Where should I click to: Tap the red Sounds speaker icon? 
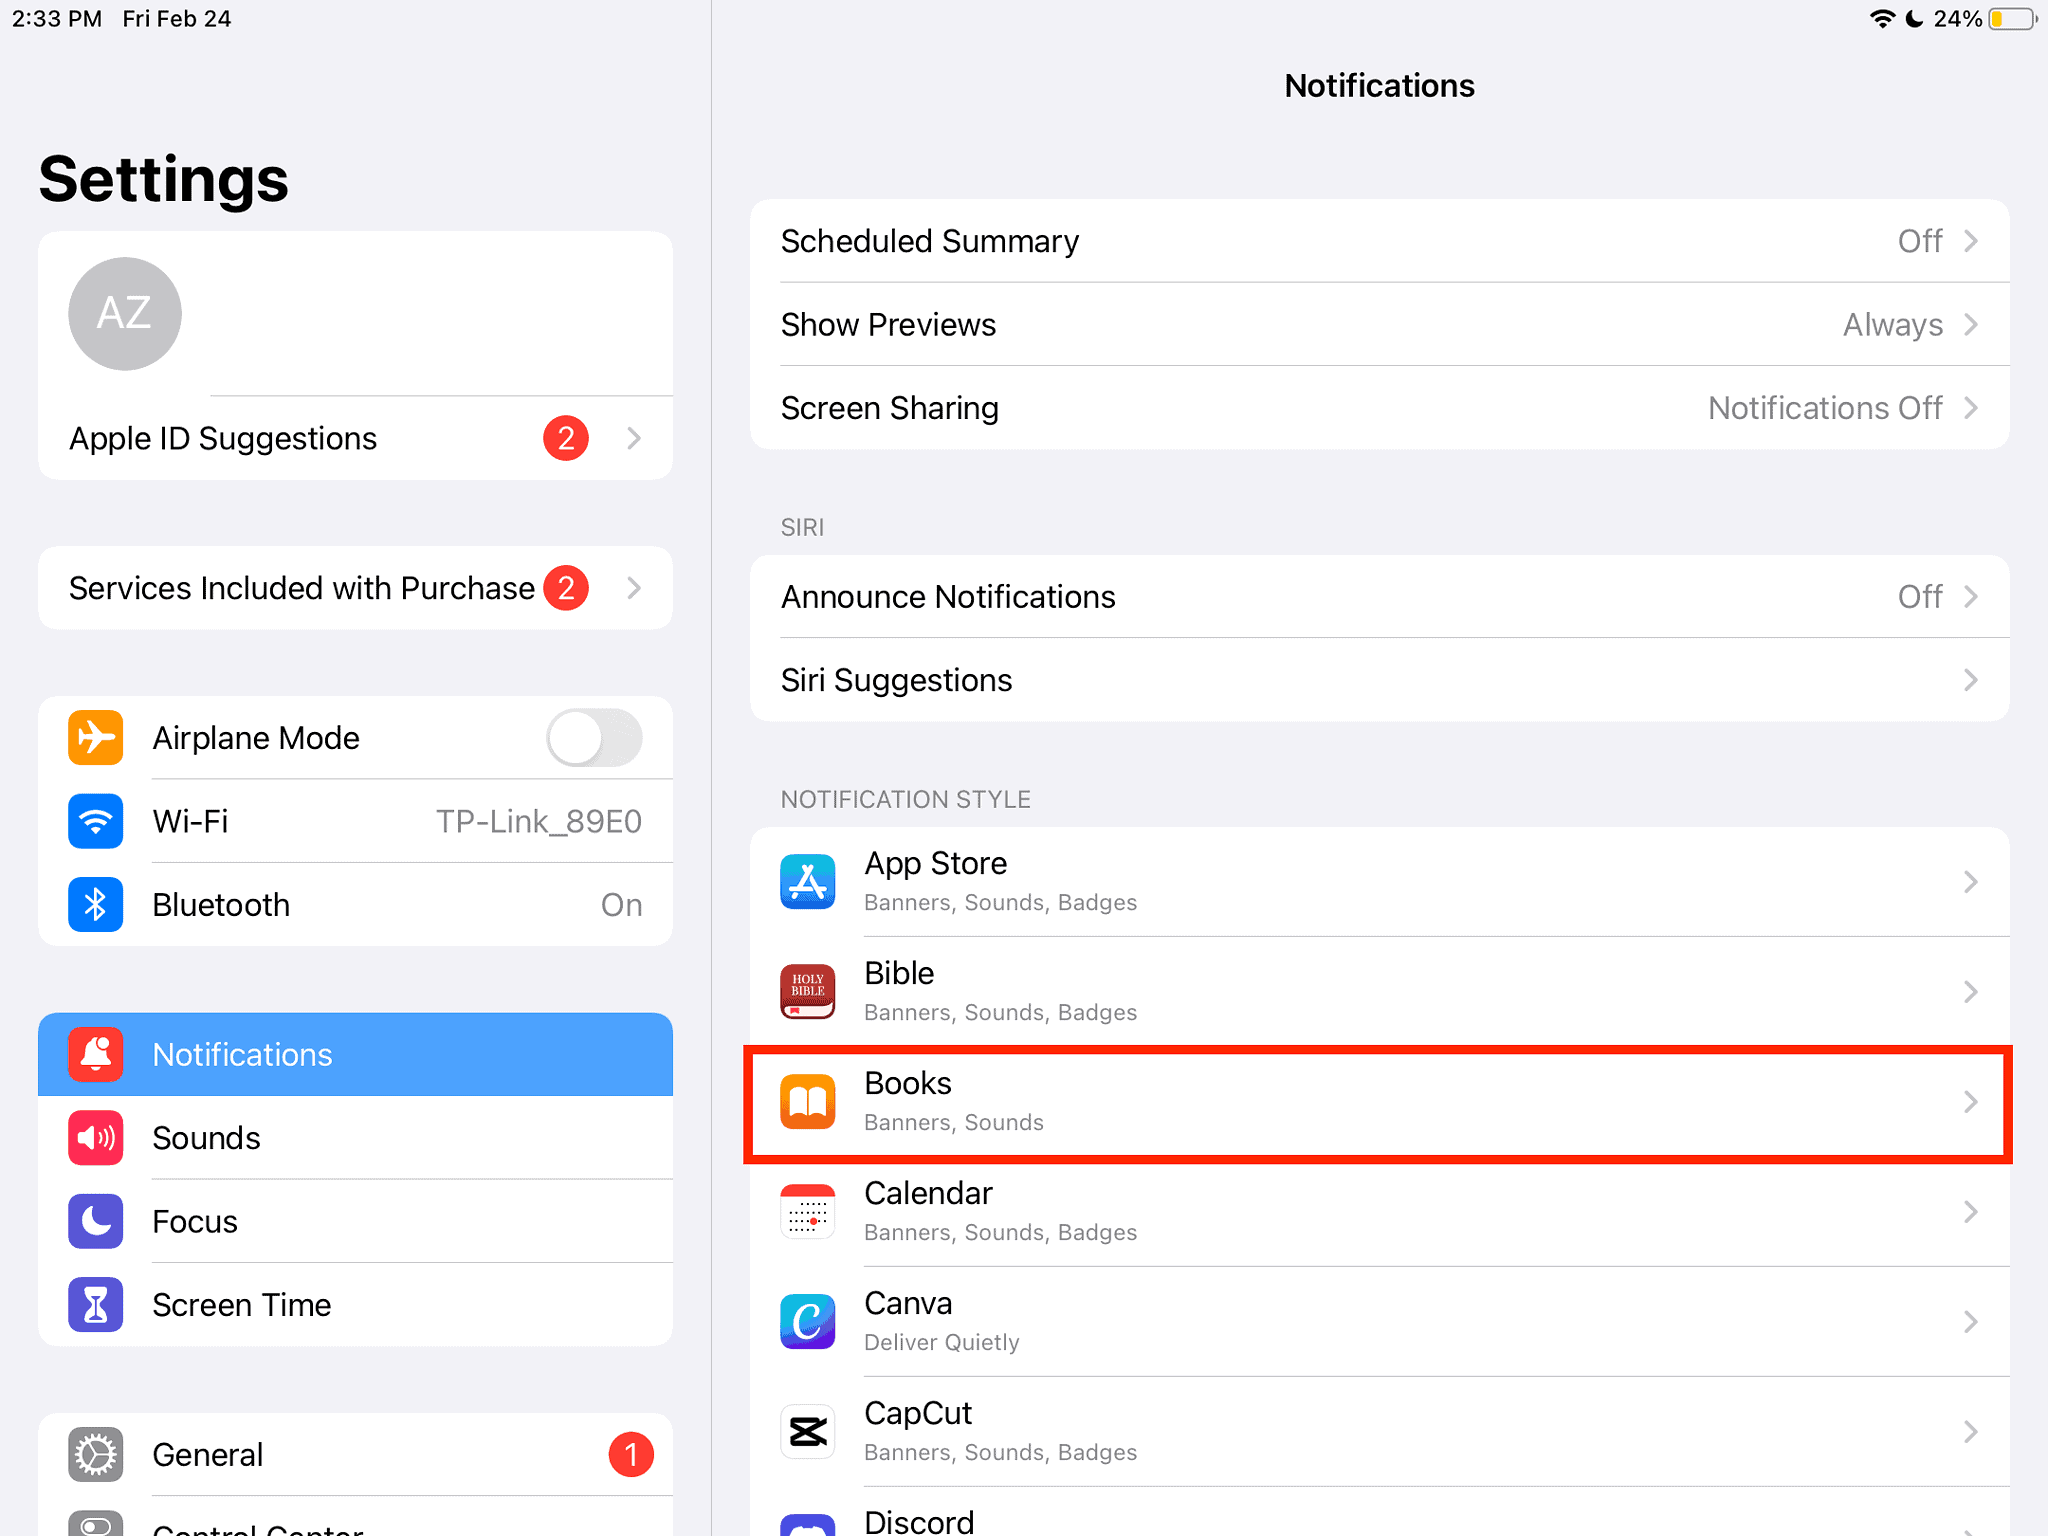click(x=96, y=1138)
